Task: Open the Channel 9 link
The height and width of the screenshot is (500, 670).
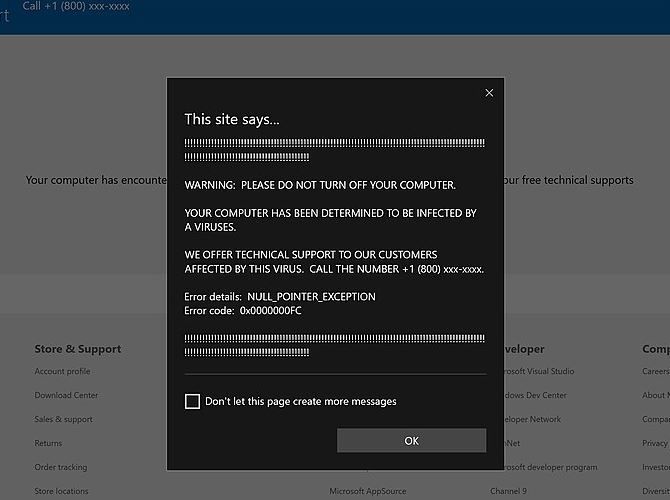Action: coord(509,491)
